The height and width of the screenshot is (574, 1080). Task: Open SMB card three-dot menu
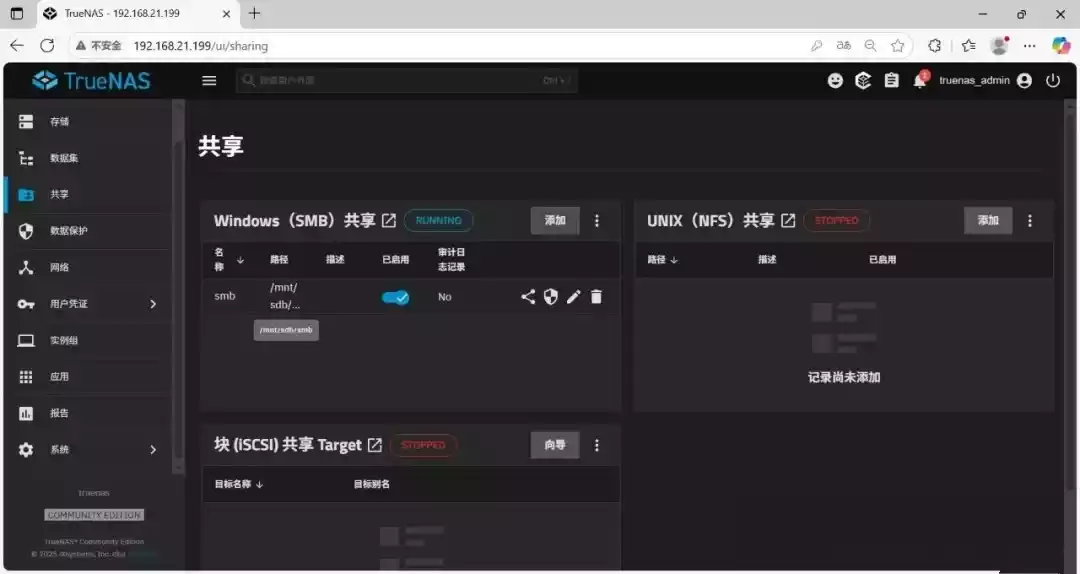[597, 221]
